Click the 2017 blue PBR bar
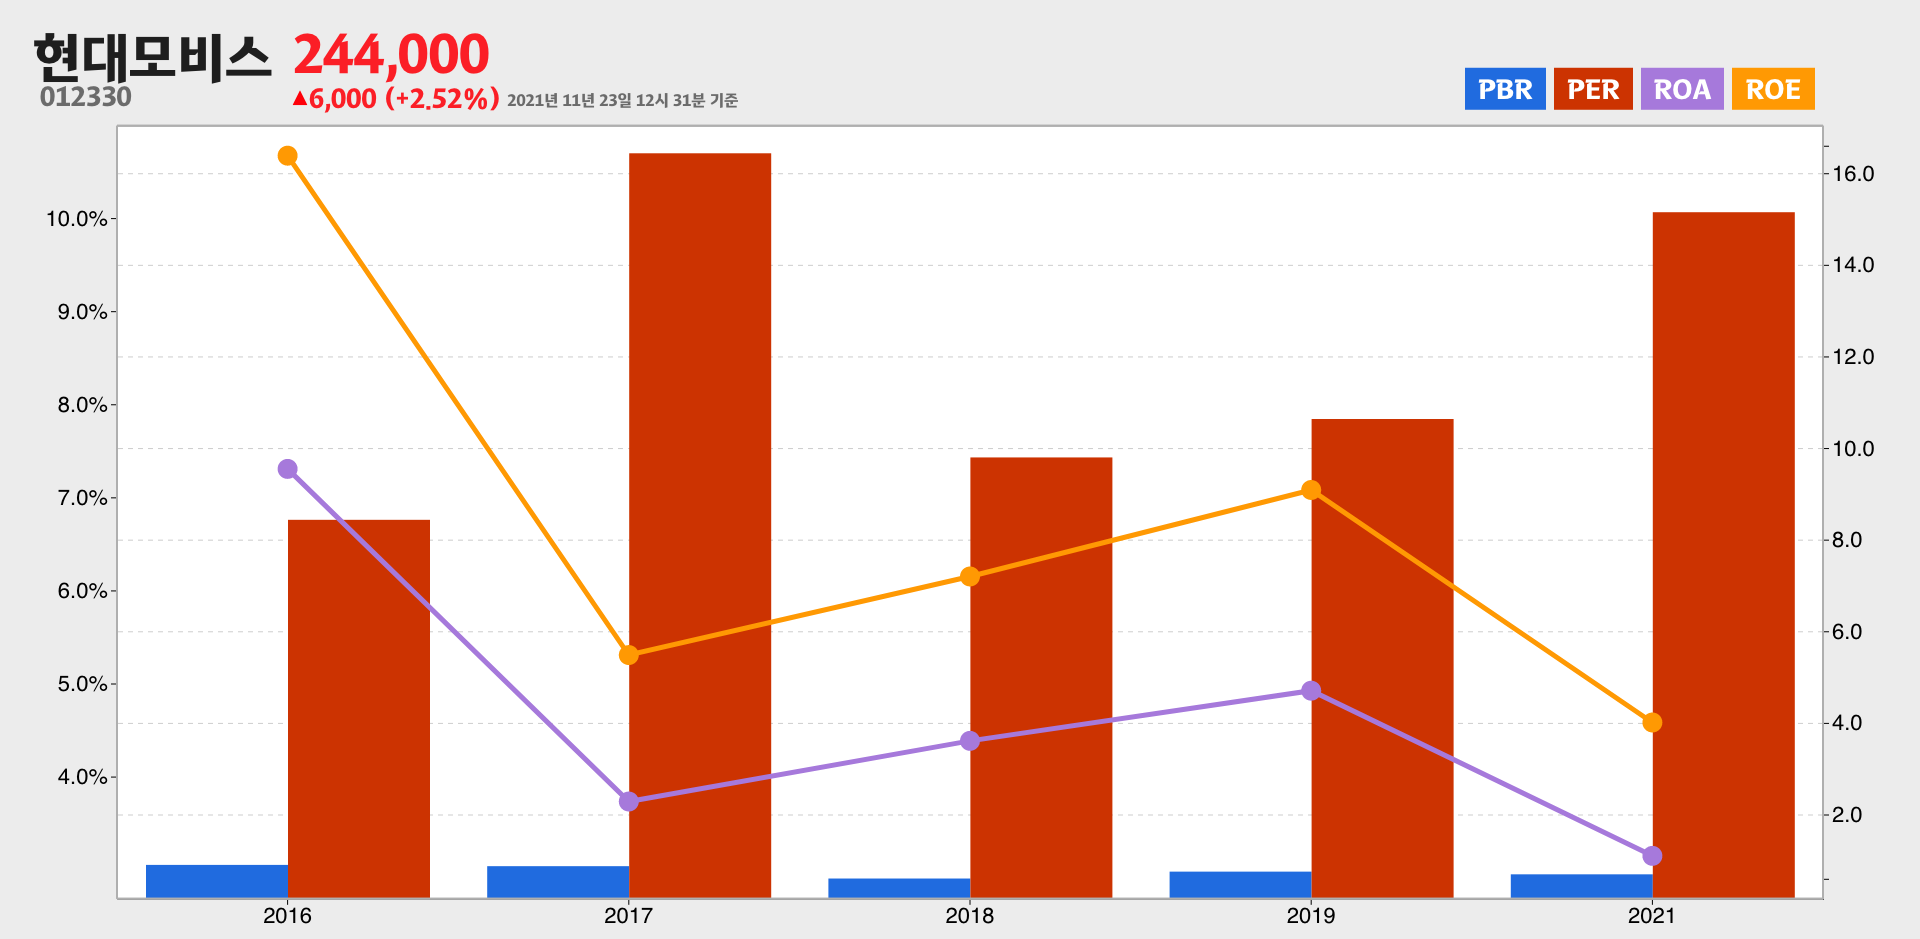Viewport: 1920px width, 939px height. (558, 882)
